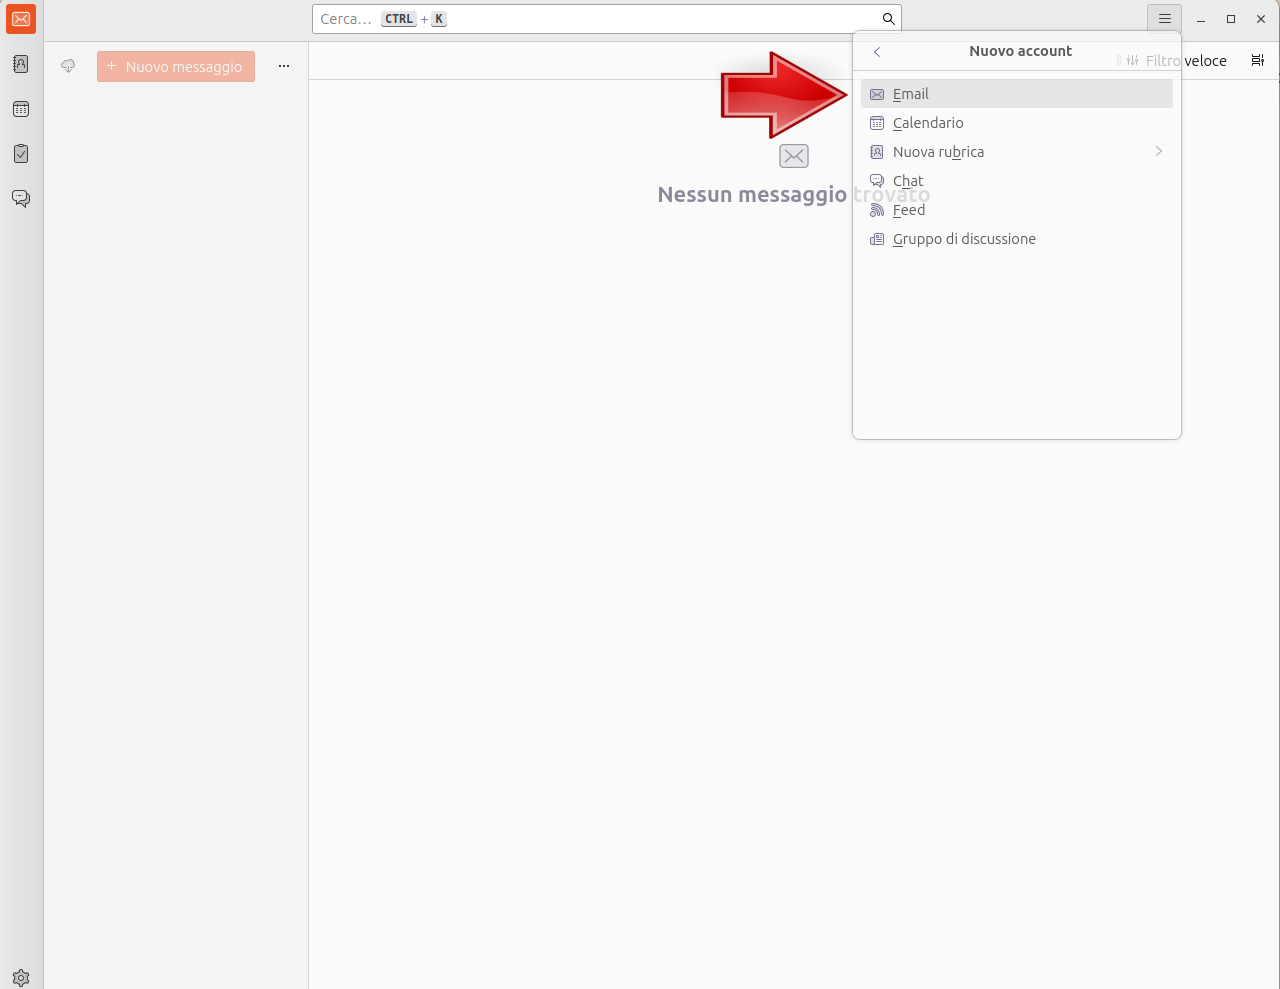Open message list display options icon
1280x989 pixels.
1257,61
